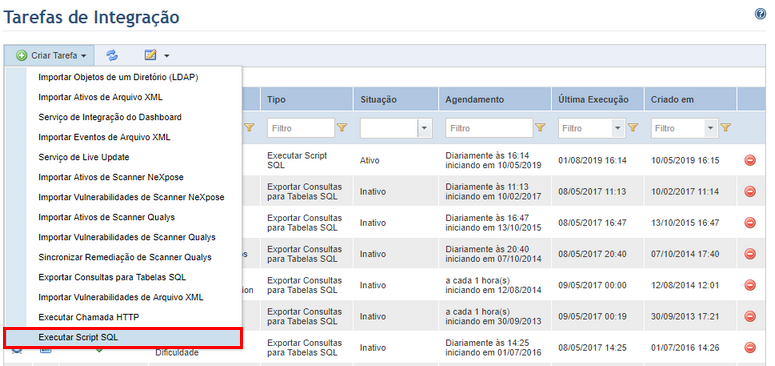Apply the Agendamento column filter funnel icon
The height and width of the screenshot is (366, 775).
tap(540, 128)
